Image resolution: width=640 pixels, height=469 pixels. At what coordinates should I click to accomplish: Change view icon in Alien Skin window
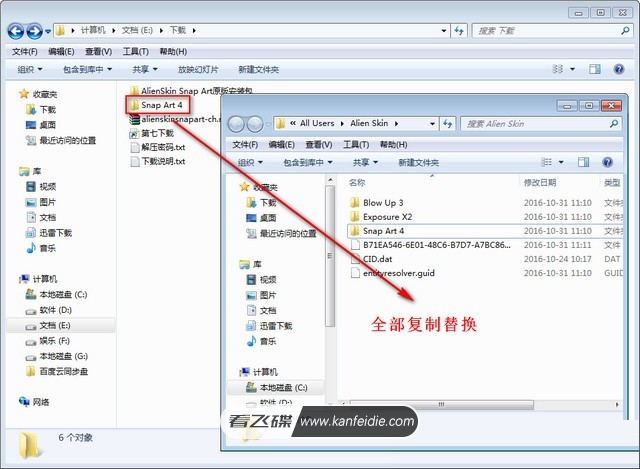click(546, 162)
